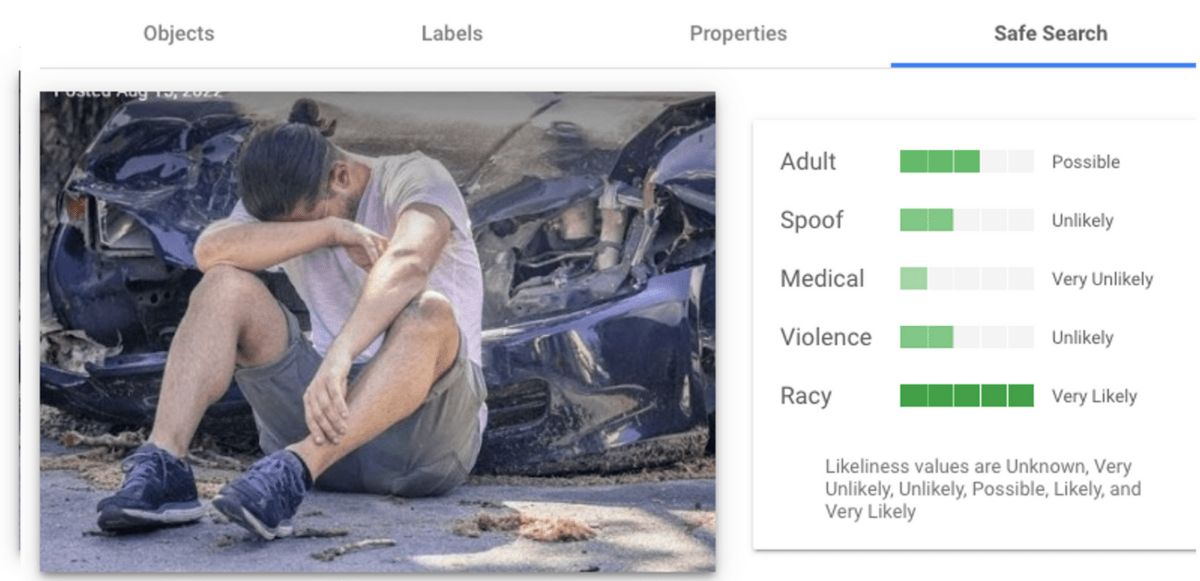The height and width of the screenshot is (581, 1200).
Task: Click the Safe Search tab
Action: tap(1051, 33)
